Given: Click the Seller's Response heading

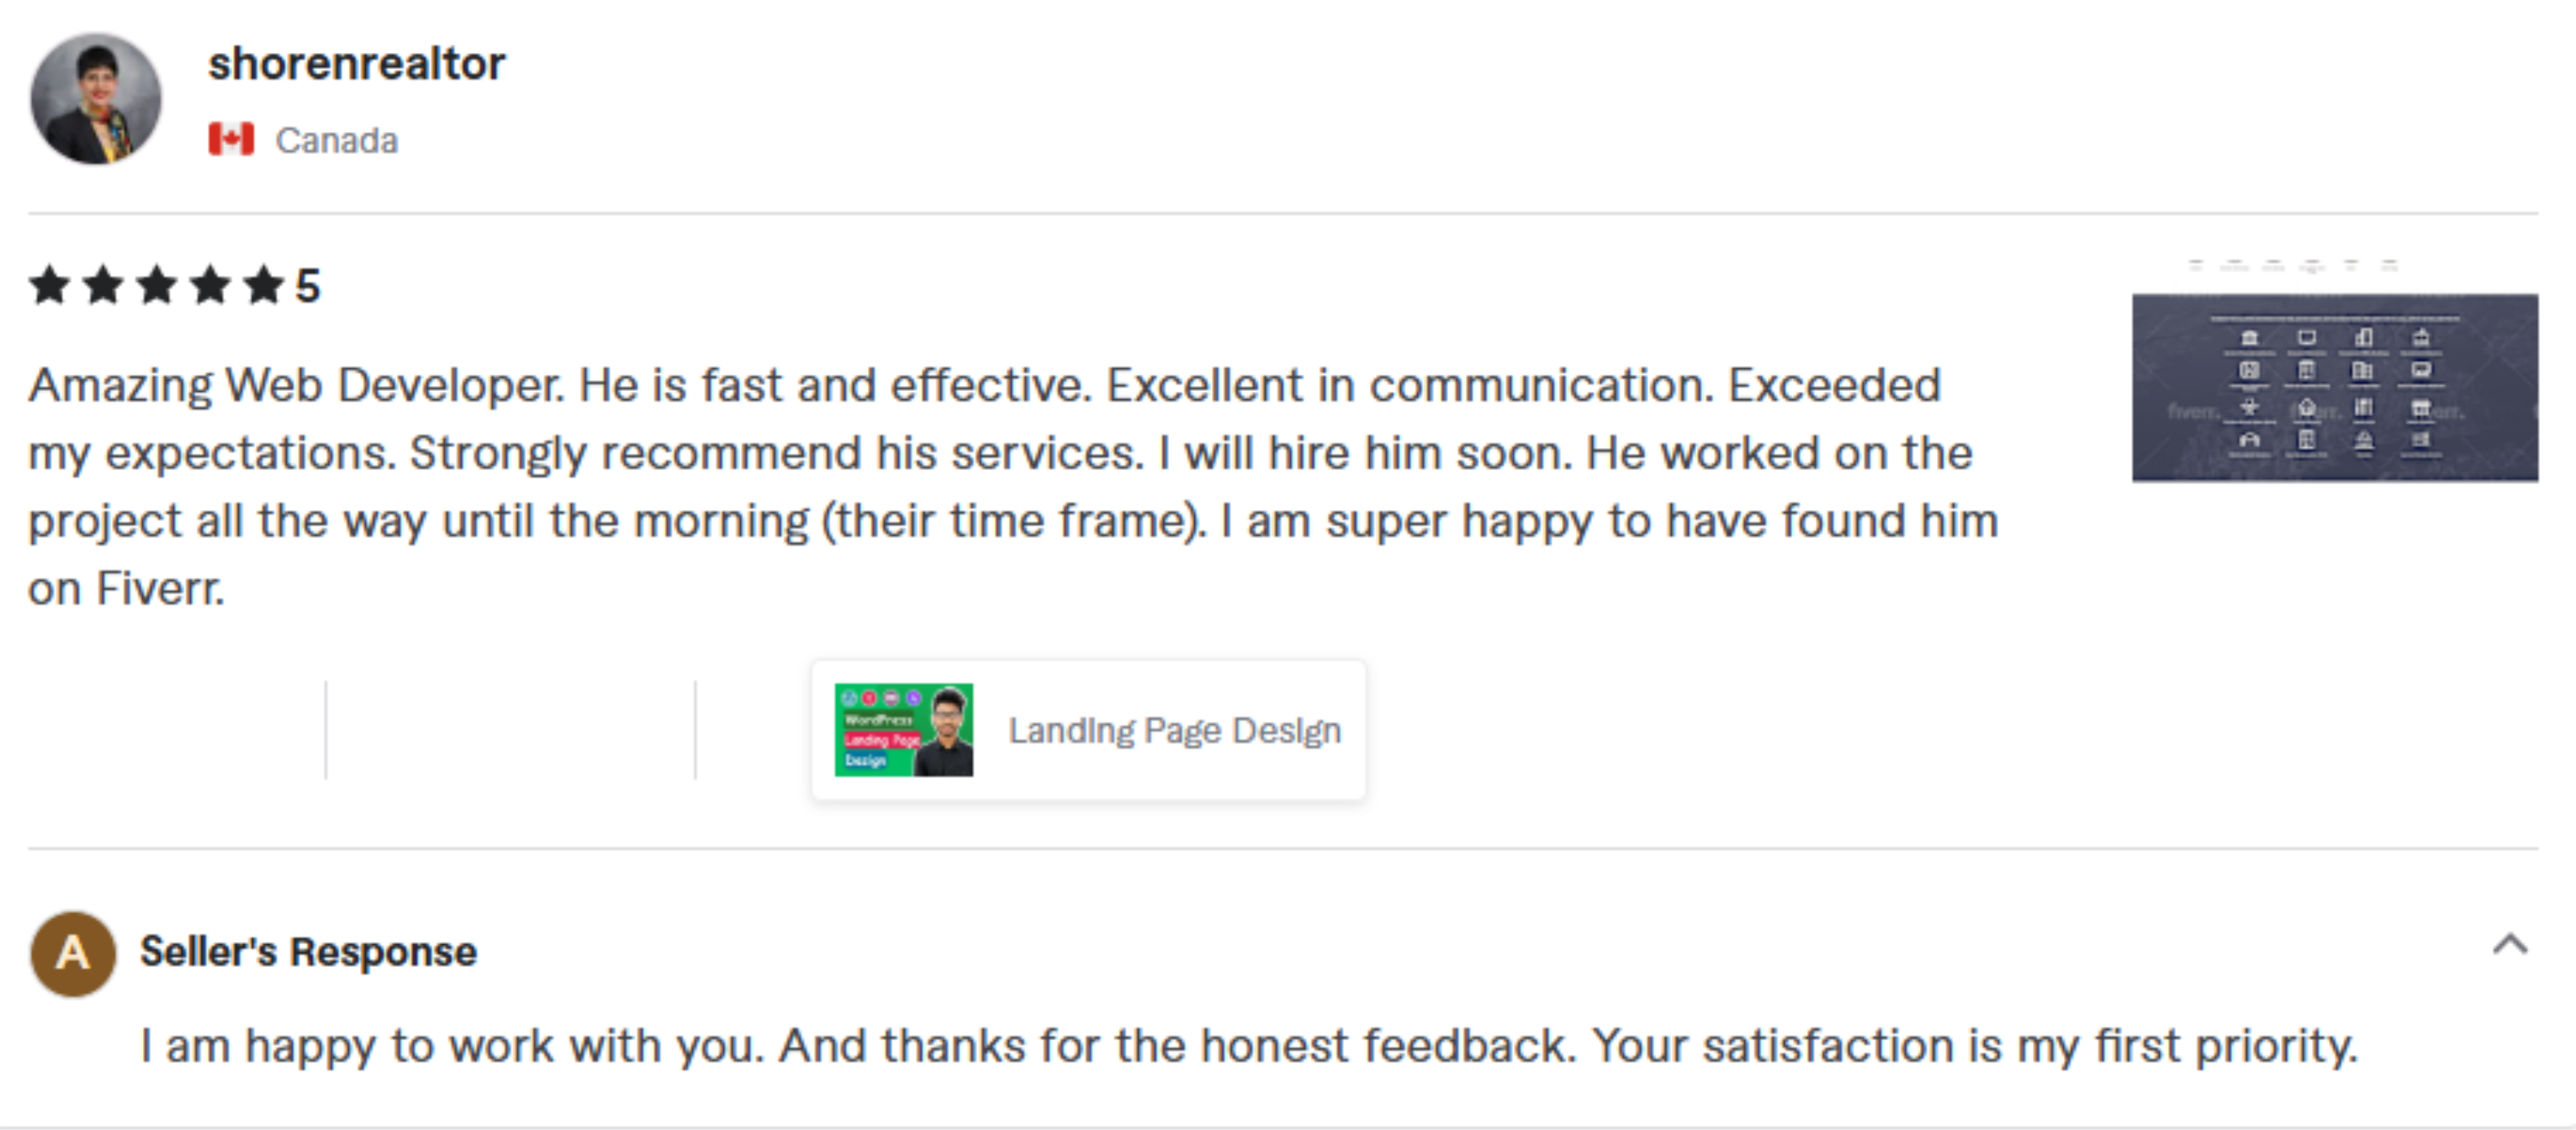Looking at the screenshot, I should pyautogui.click(x=308, y=952).
